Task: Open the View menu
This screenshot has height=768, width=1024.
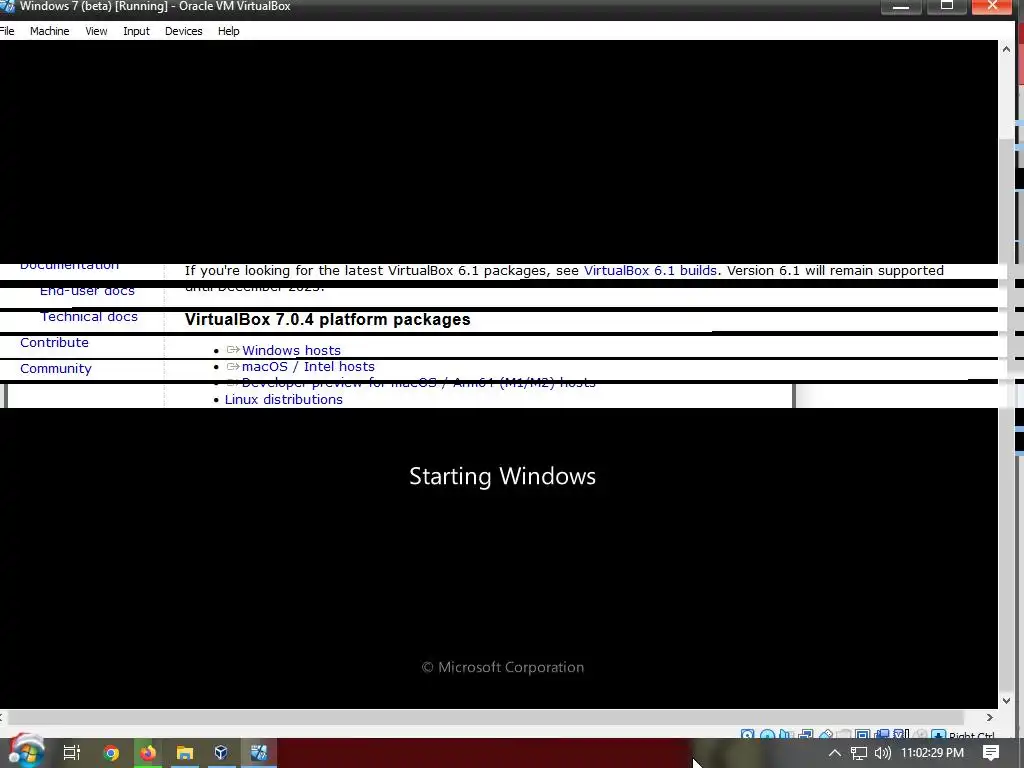Action: click(x=96, y=31)
